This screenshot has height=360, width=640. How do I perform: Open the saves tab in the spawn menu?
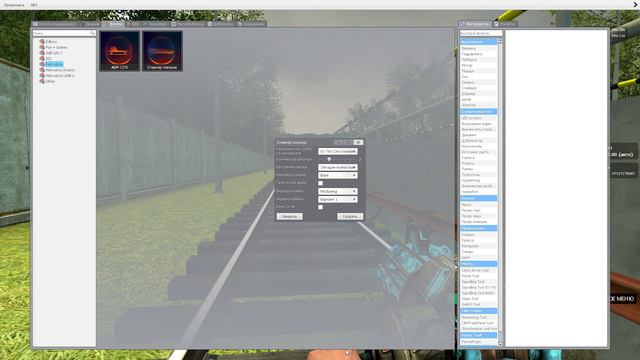(x=251, y=24)
